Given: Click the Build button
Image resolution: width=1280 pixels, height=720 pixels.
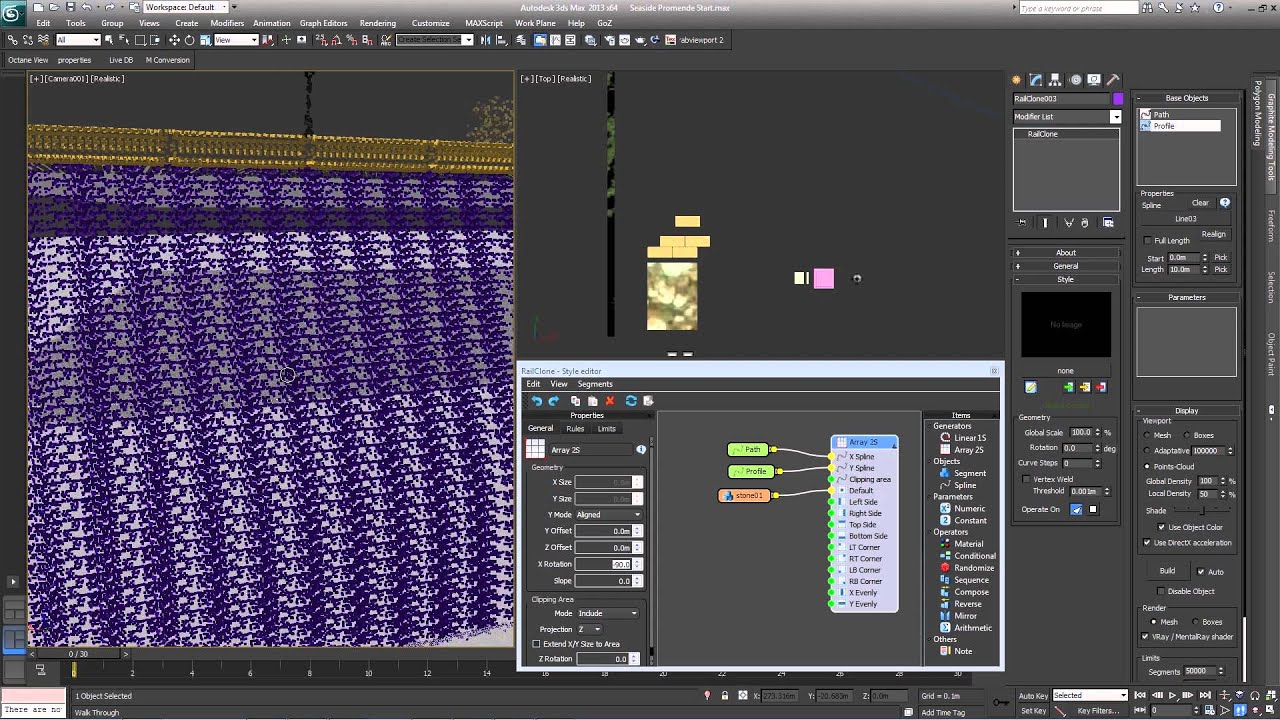Looking at the screenshot, I should 1167,571.
